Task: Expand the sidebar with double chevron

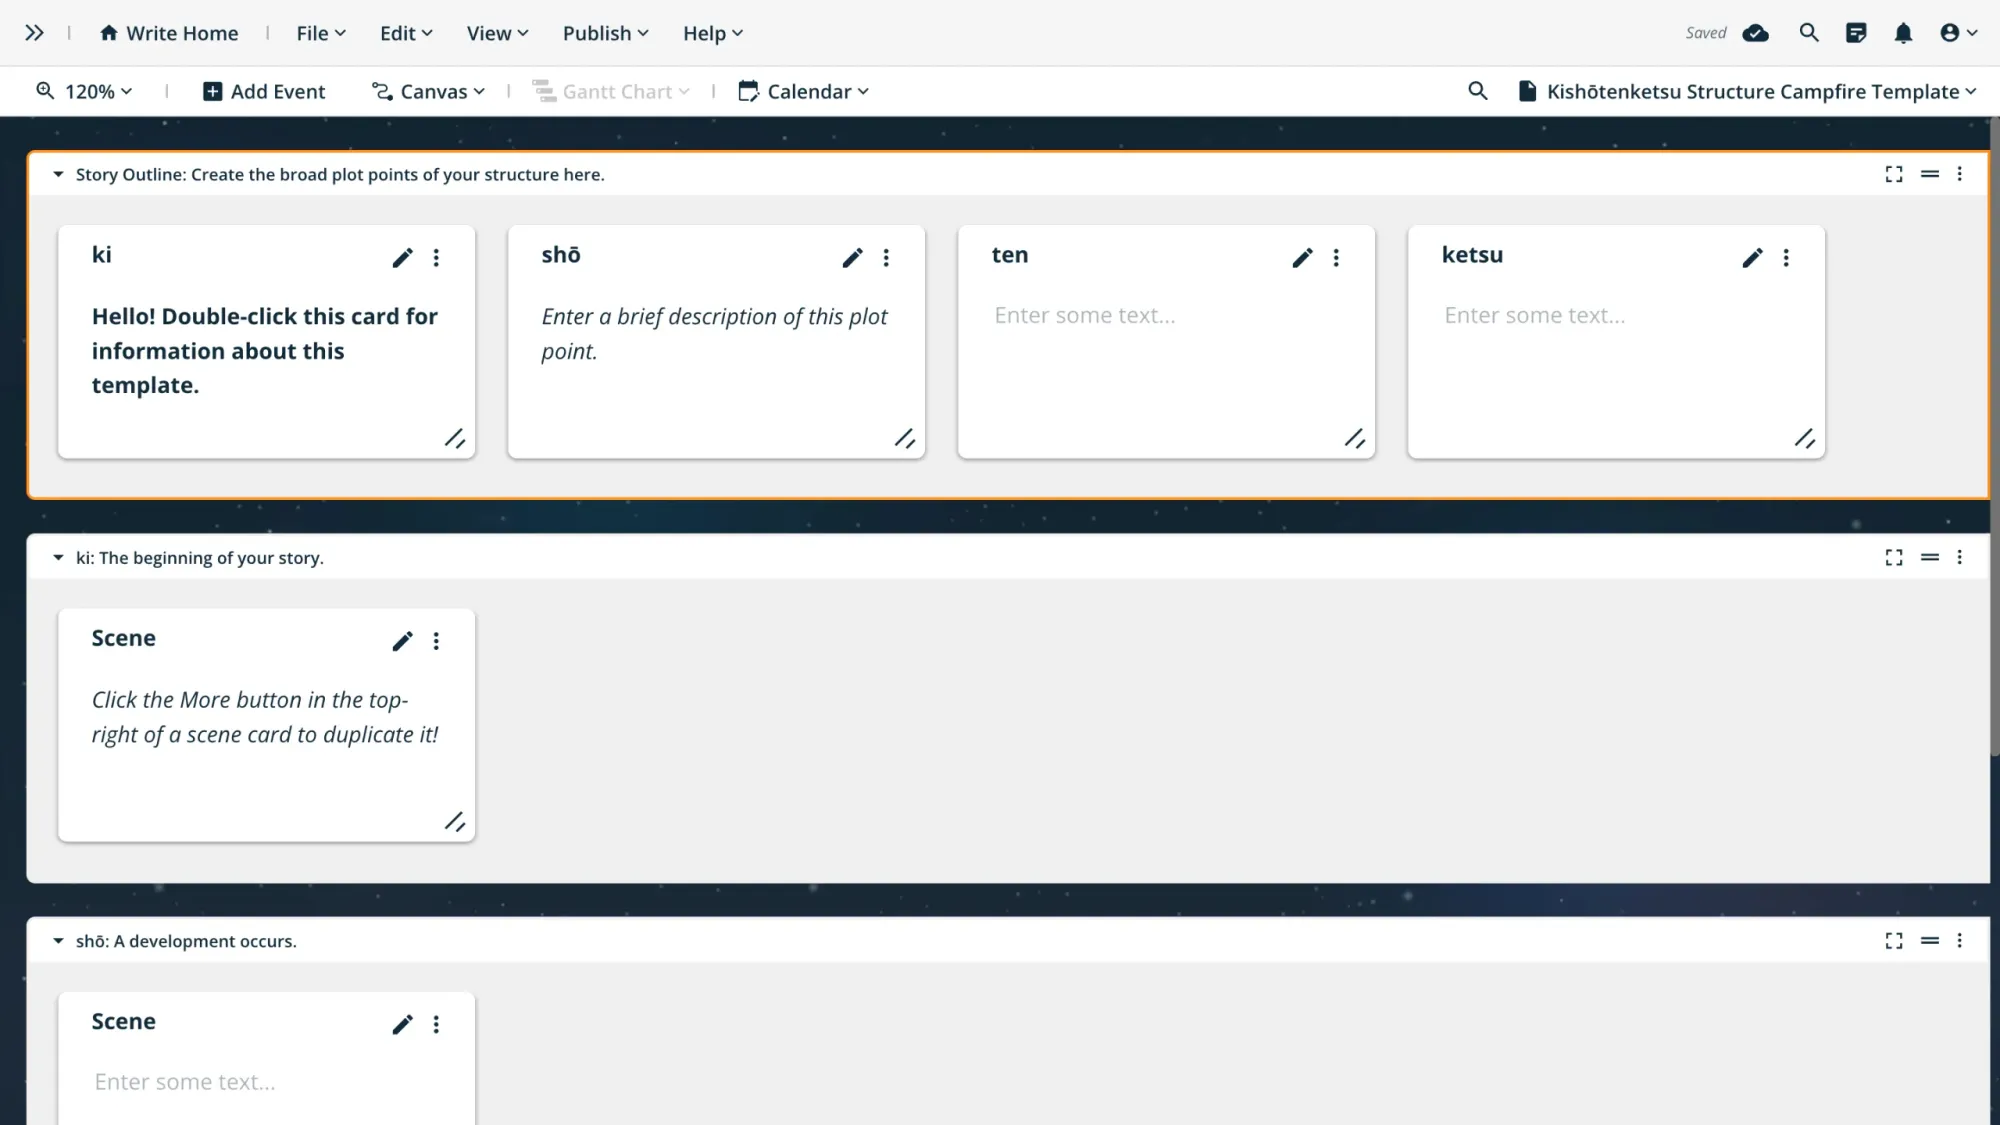Action: tap(34, 33)
